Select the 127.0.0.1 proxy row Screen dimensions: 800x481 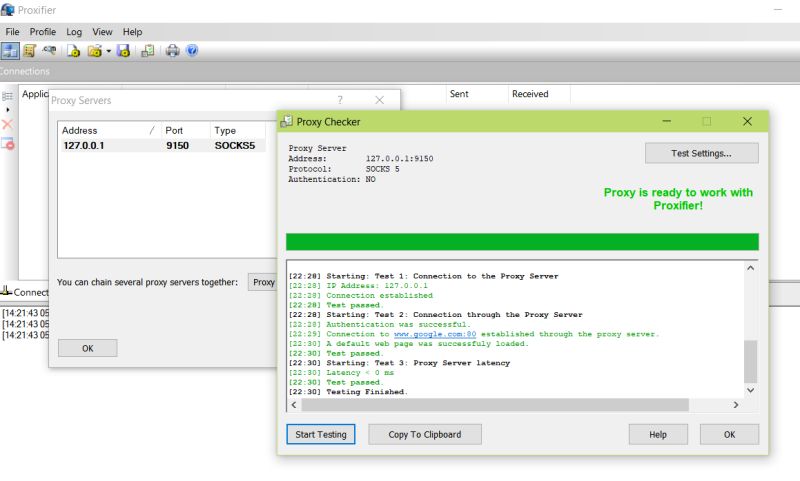tap(162, 145)
